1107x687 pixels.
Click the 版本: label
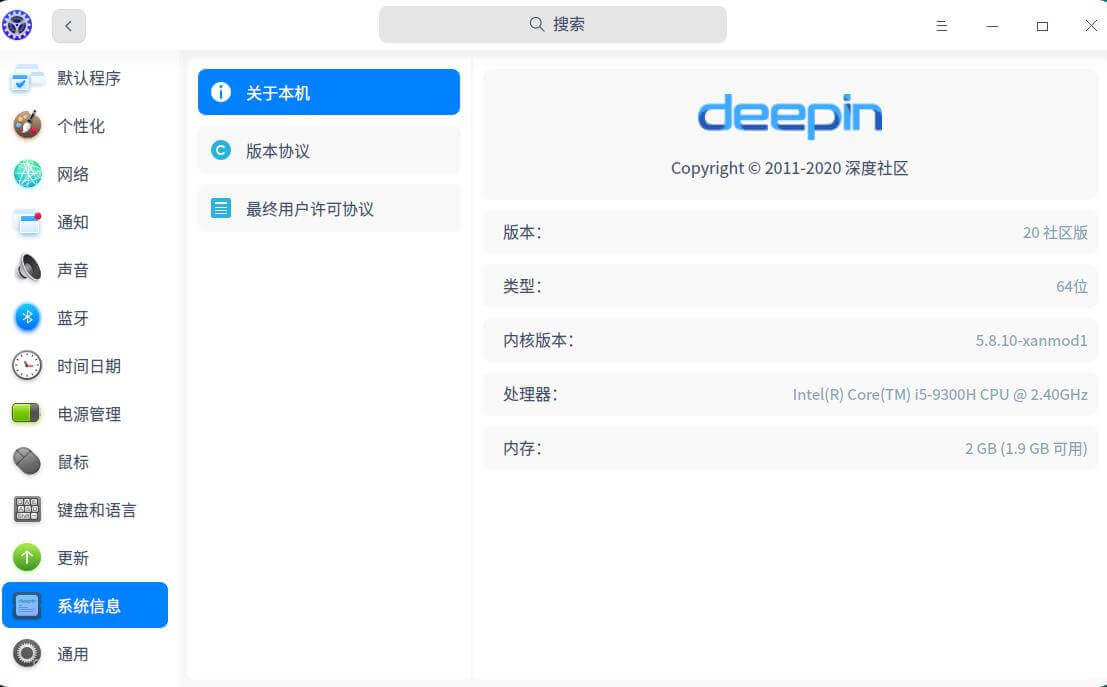[x=522, y=232]
